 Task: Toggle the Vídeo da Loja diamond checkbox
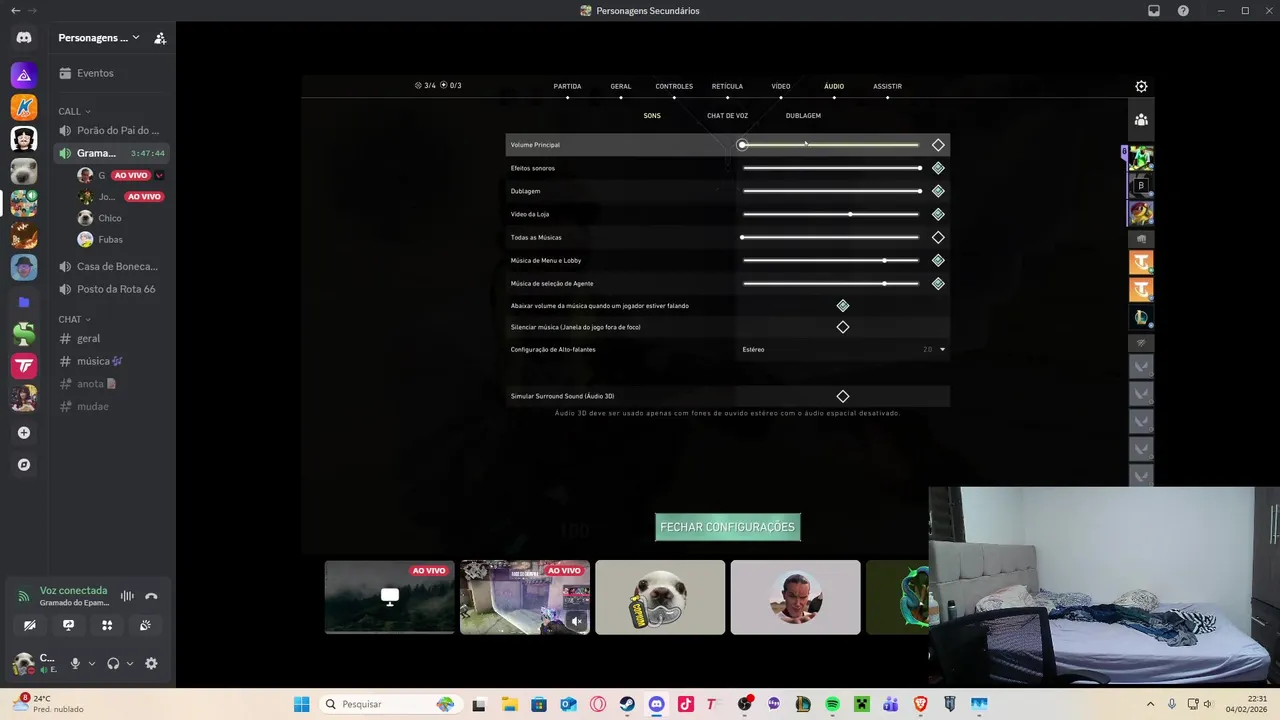tap(938, 214)
